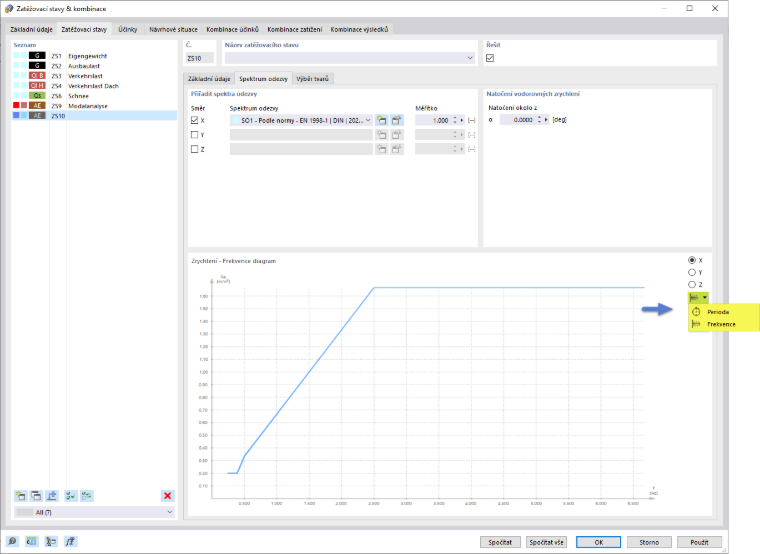
Task: Click the Spočítat vše button
Action: [546, 542]
